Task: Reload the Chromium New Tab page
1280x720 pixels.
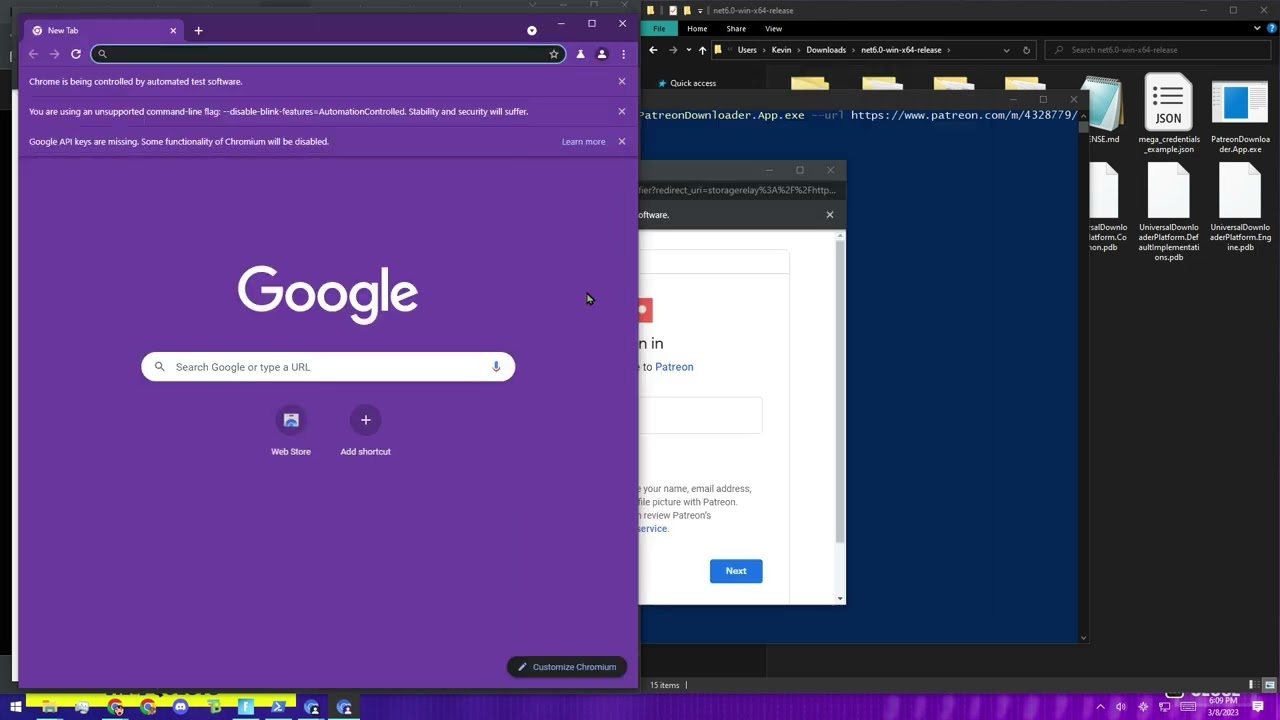Action: 76,54
